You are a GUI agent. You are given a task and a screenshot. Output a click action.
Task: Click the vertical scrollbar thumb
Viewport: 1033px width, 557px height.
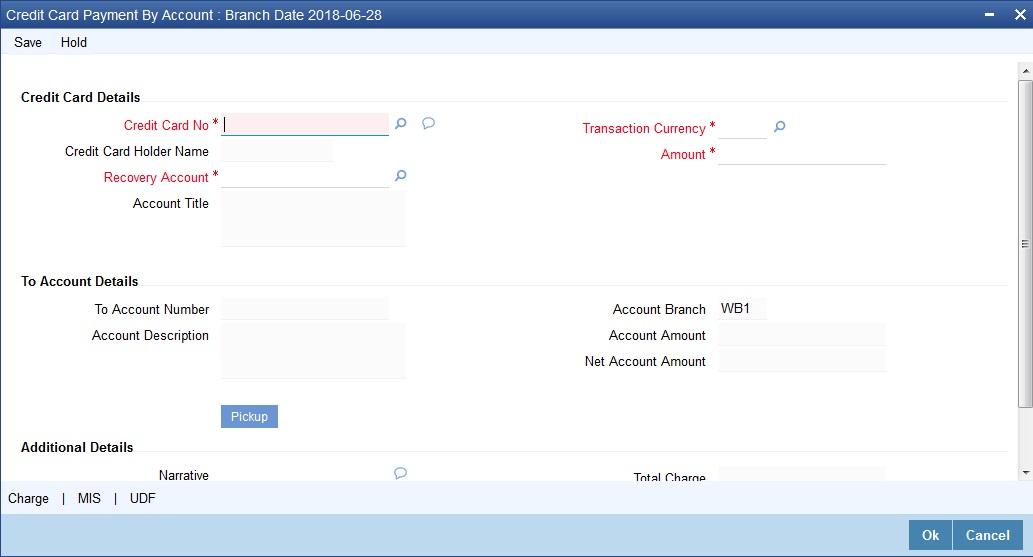click(x=1025, y=244)
